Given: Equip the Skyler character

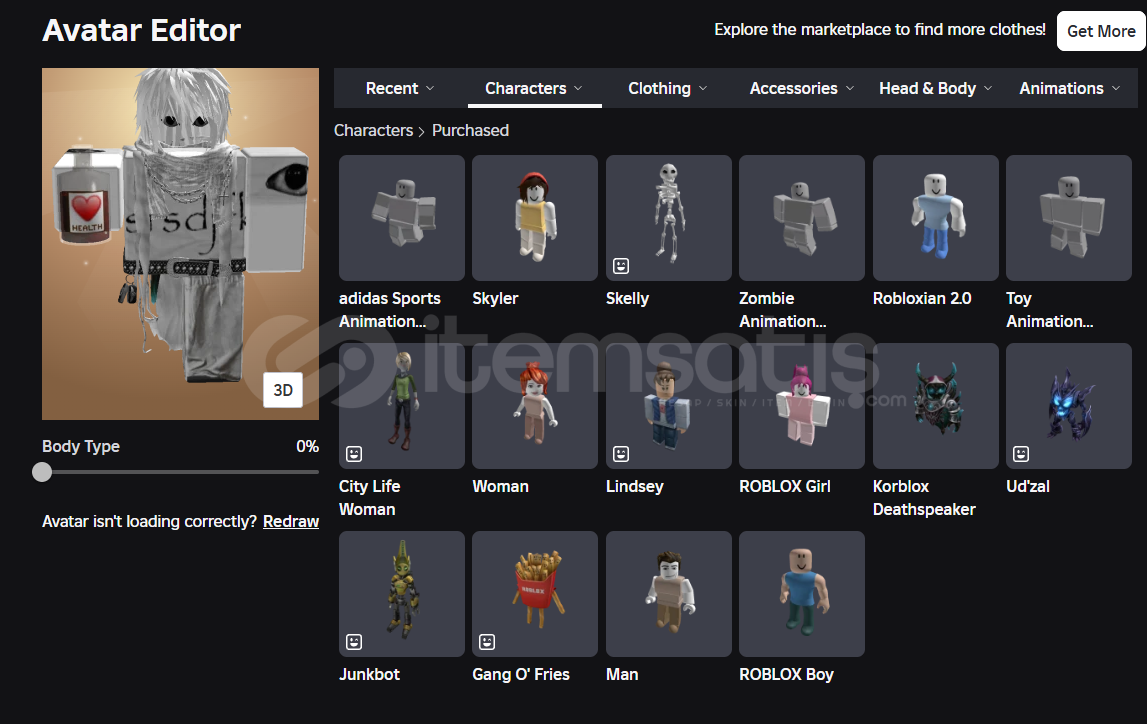Looking at the screenshot, I should [535, 218].
